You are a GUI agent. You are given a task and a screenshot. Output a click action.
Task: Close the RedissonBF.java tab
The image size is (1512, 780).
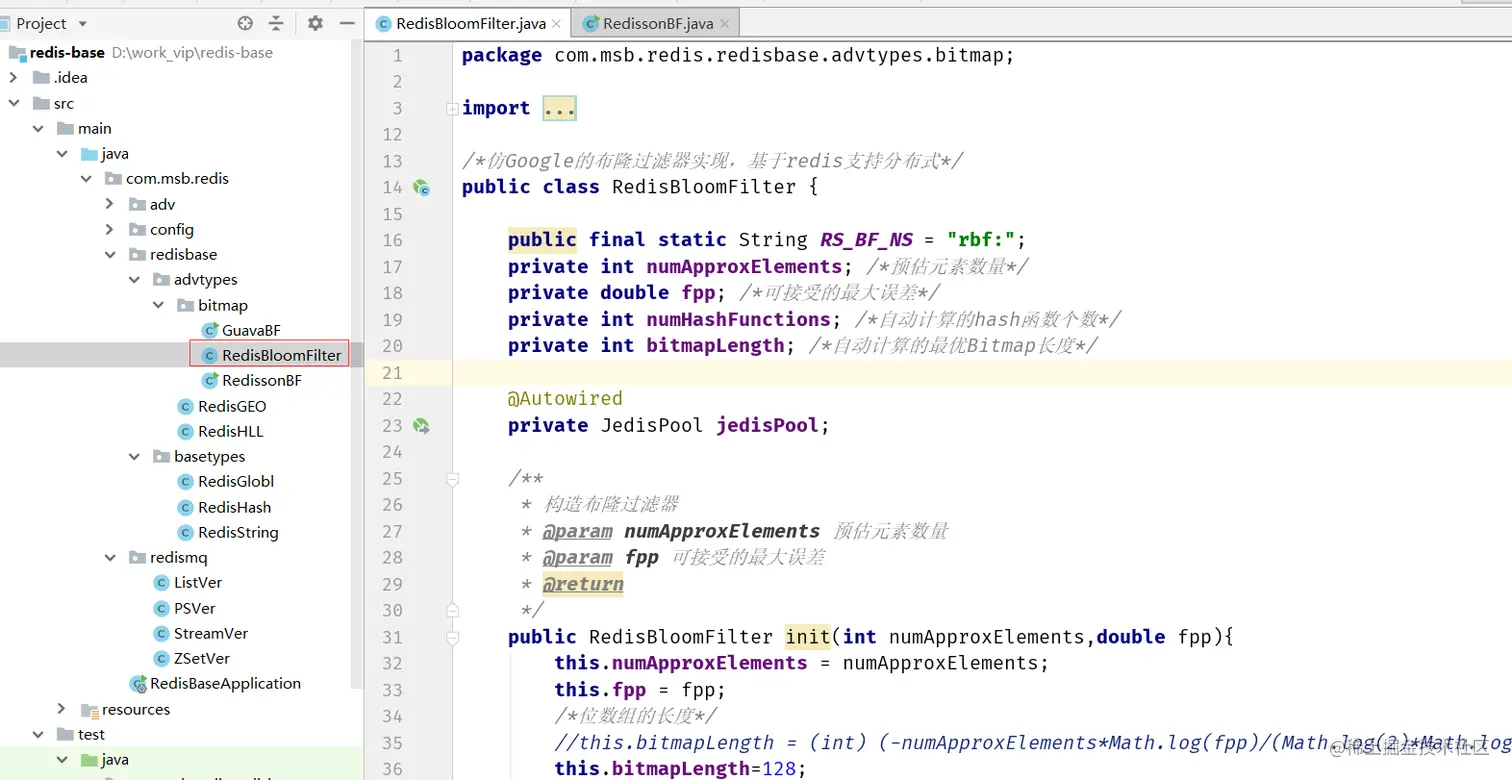pyautogui.click(x=724, y=24)
